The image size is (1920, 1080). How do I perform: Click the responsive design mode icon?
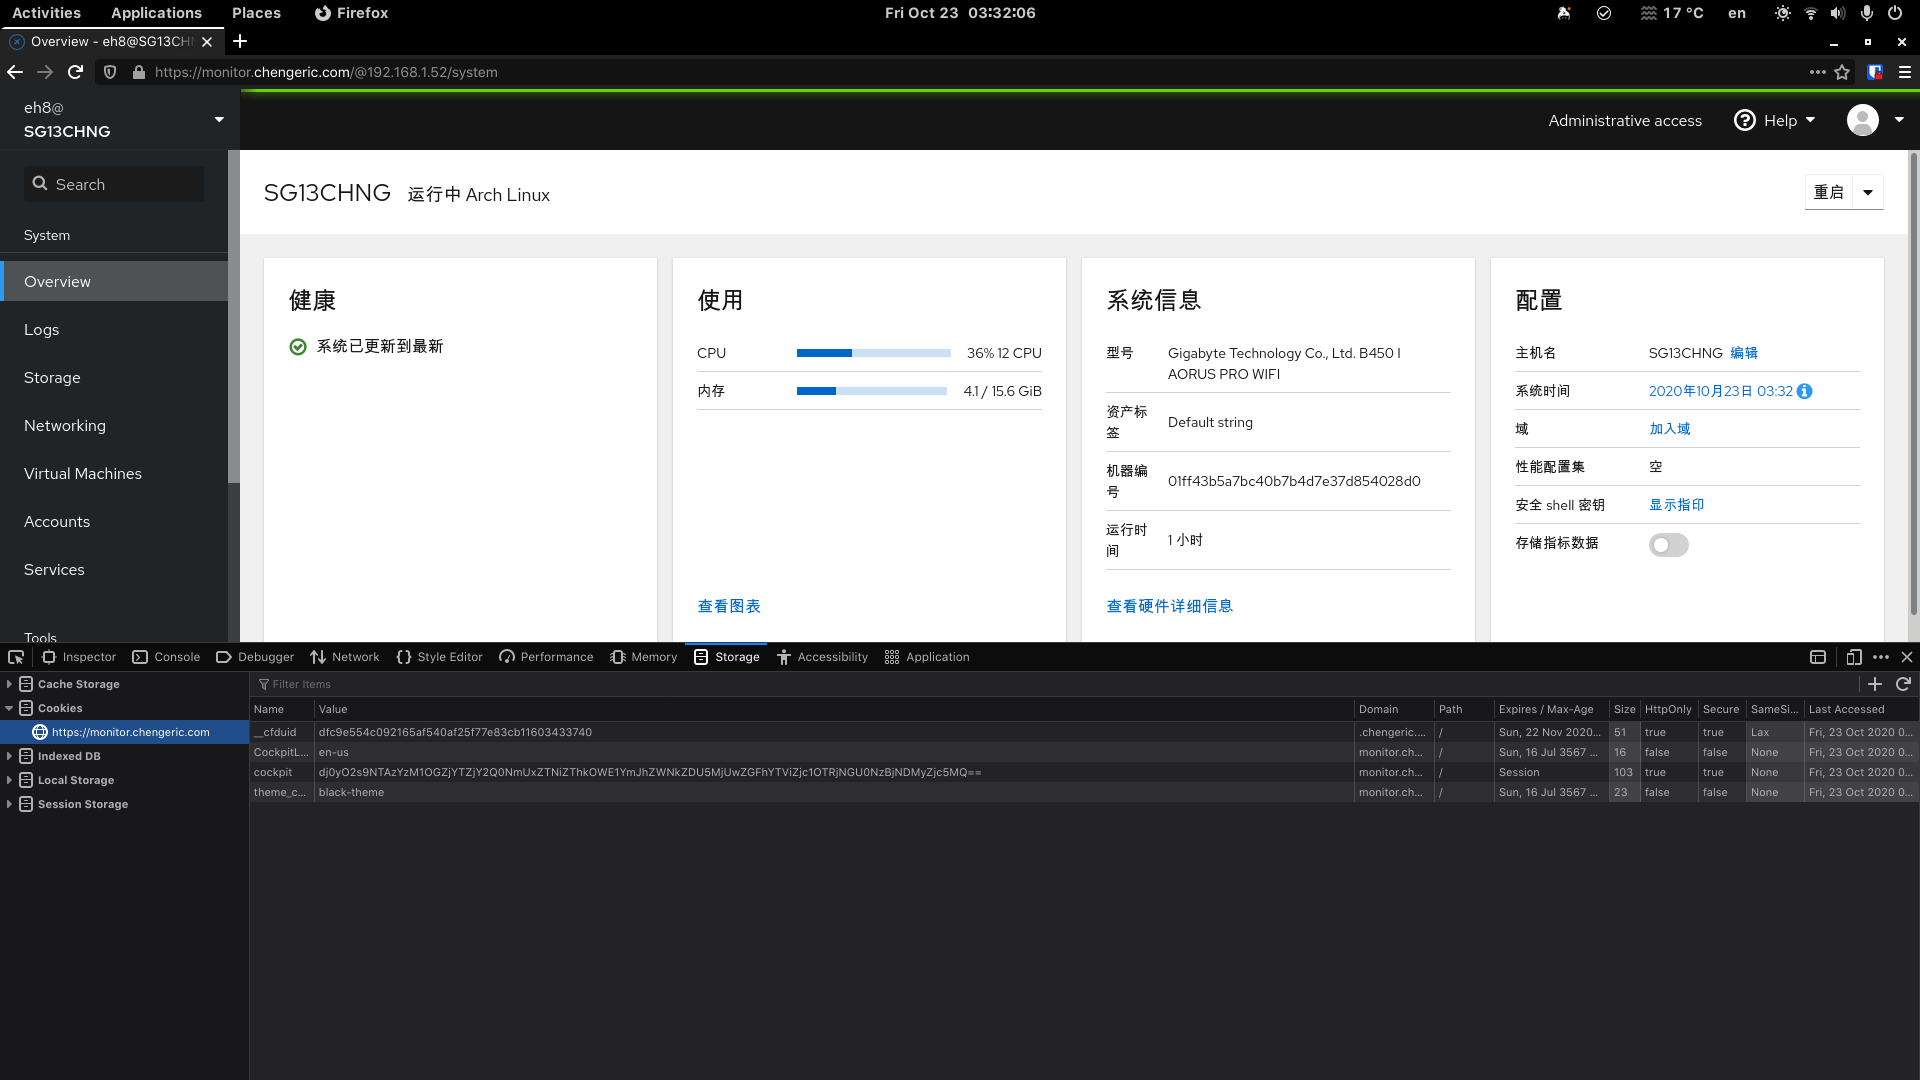(1853, 657)
